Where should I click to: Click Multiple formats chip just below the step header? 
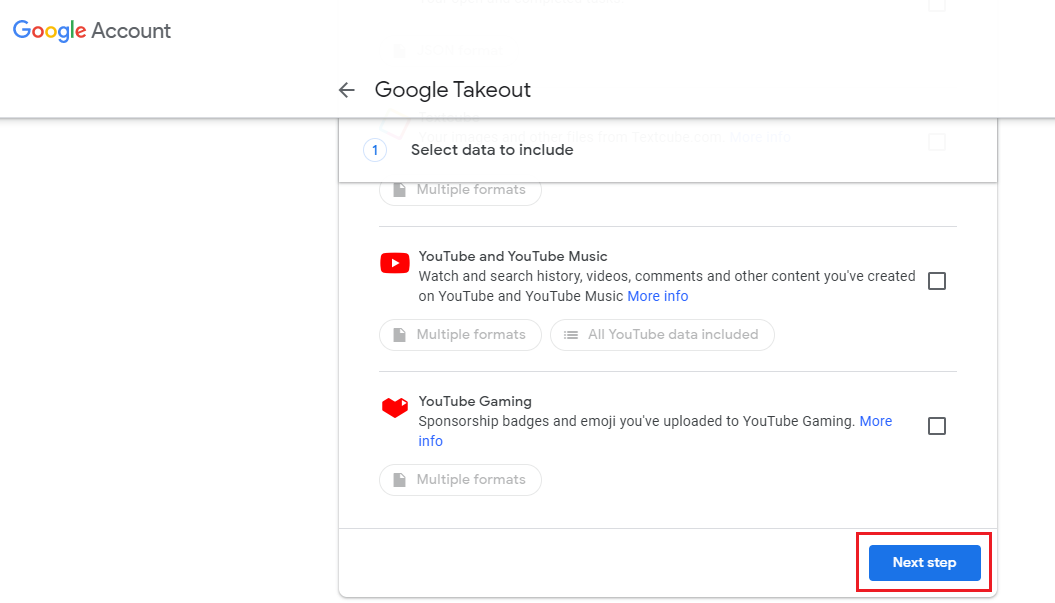click(461, 190)
